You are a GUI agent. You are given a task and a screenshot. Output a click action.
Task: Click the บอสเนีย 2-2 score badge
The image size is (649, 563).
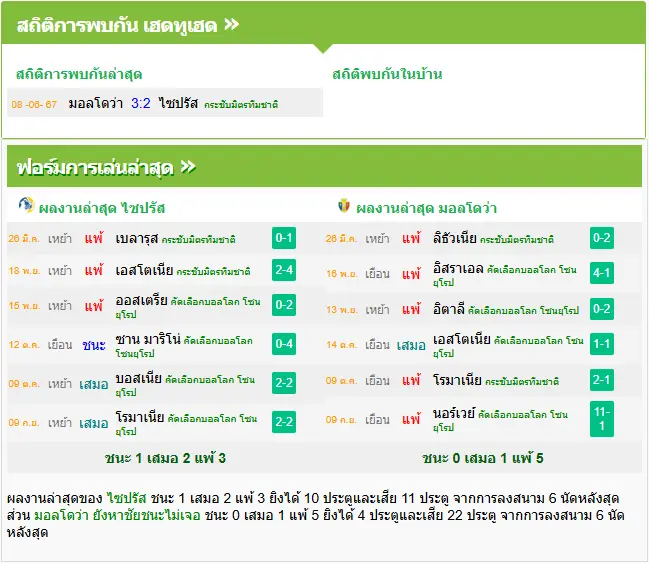click(x=284, y=383)
